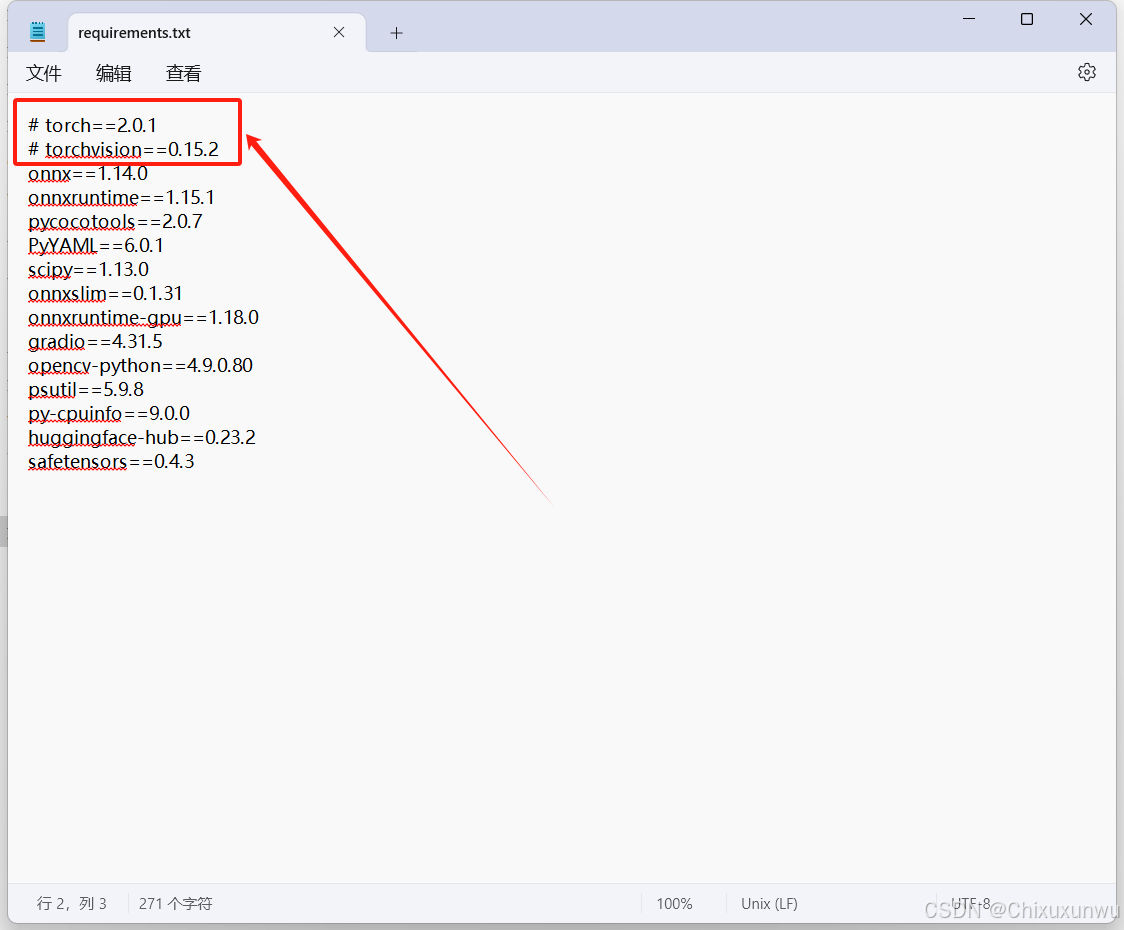Viewport: 1124px width, 930px height.
Task: Open the 编辑 menu
Action: [113, 73]
